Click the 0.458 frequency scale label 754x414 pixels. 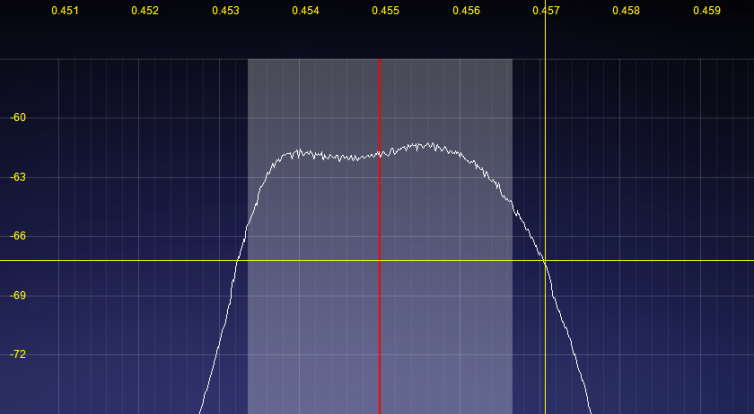pos(626,11)
